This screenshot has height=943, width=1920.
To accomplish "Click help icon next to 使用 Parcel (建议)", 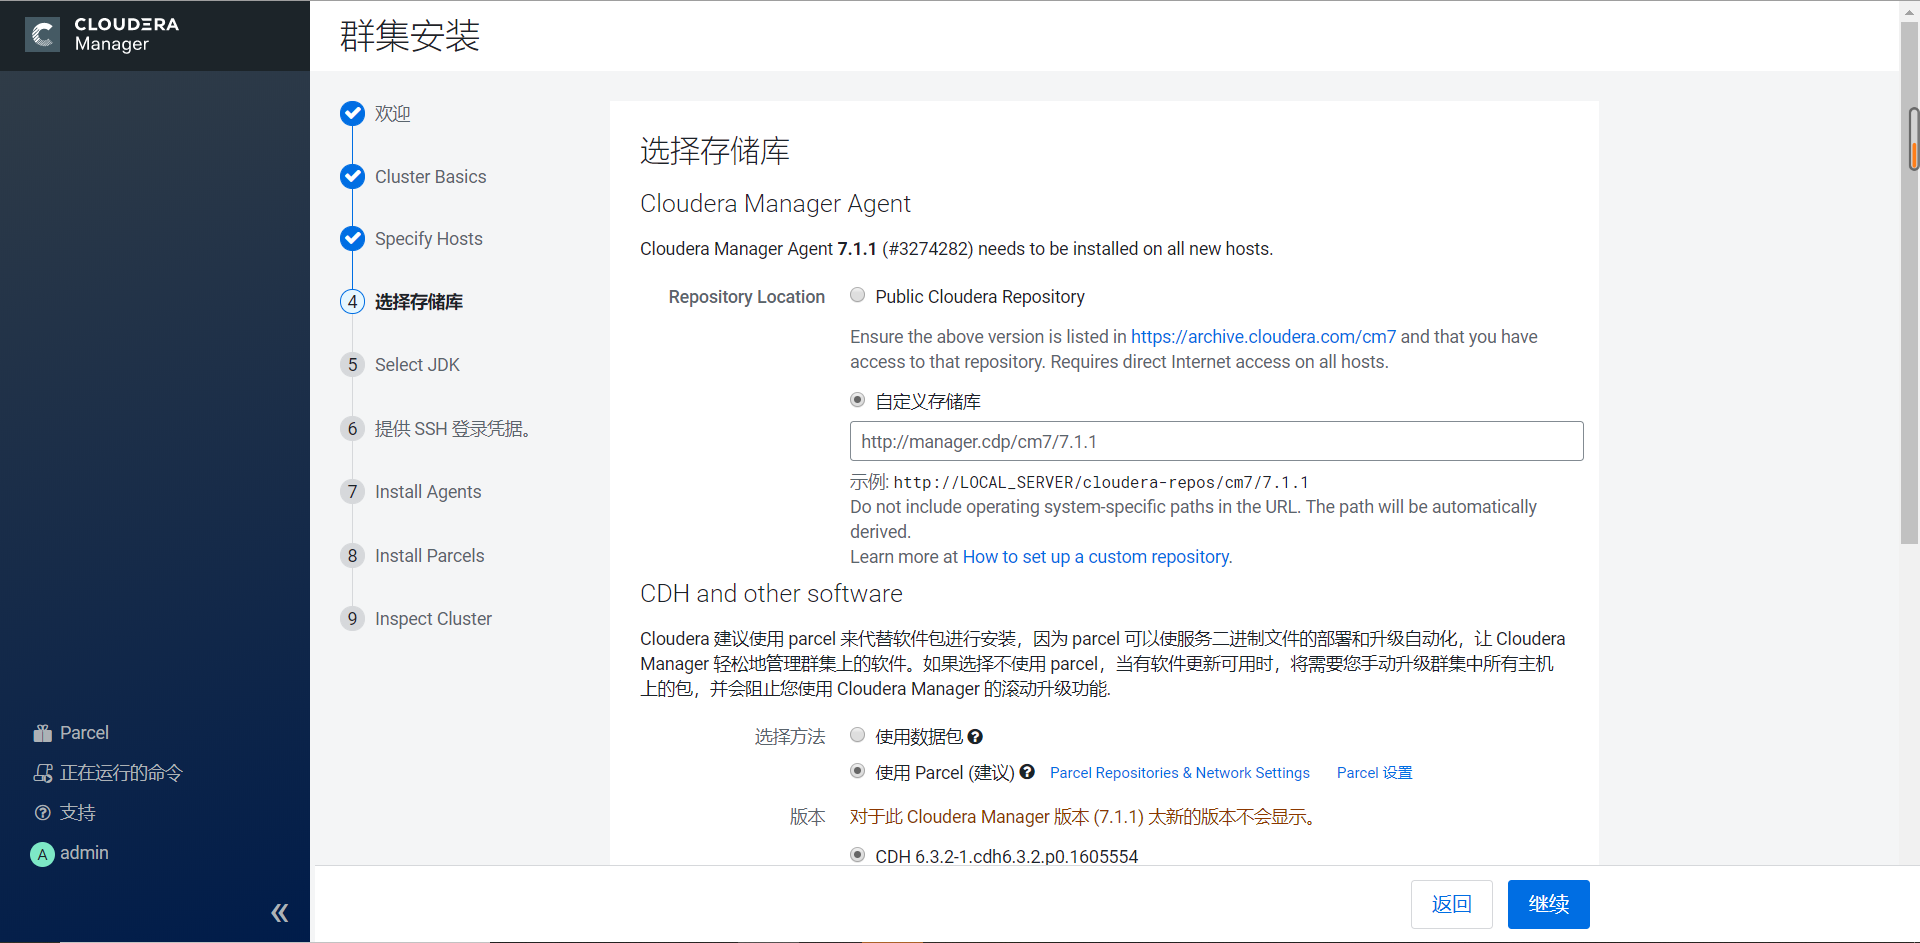I will (x=1027, y=772).
